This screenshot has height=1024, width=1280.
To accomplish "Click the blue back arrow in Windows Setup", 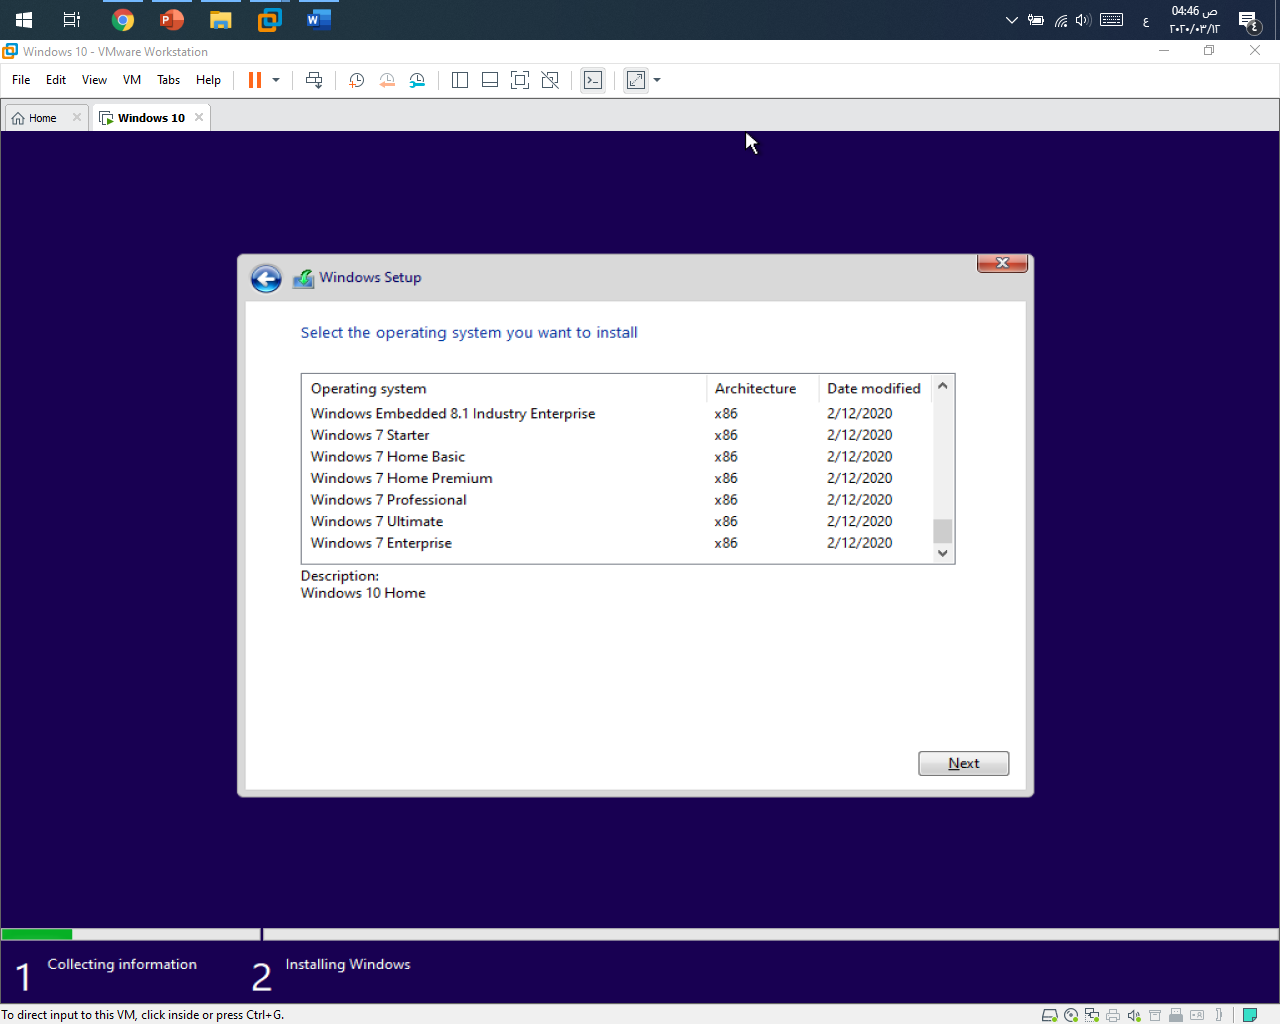I will 266,278.
